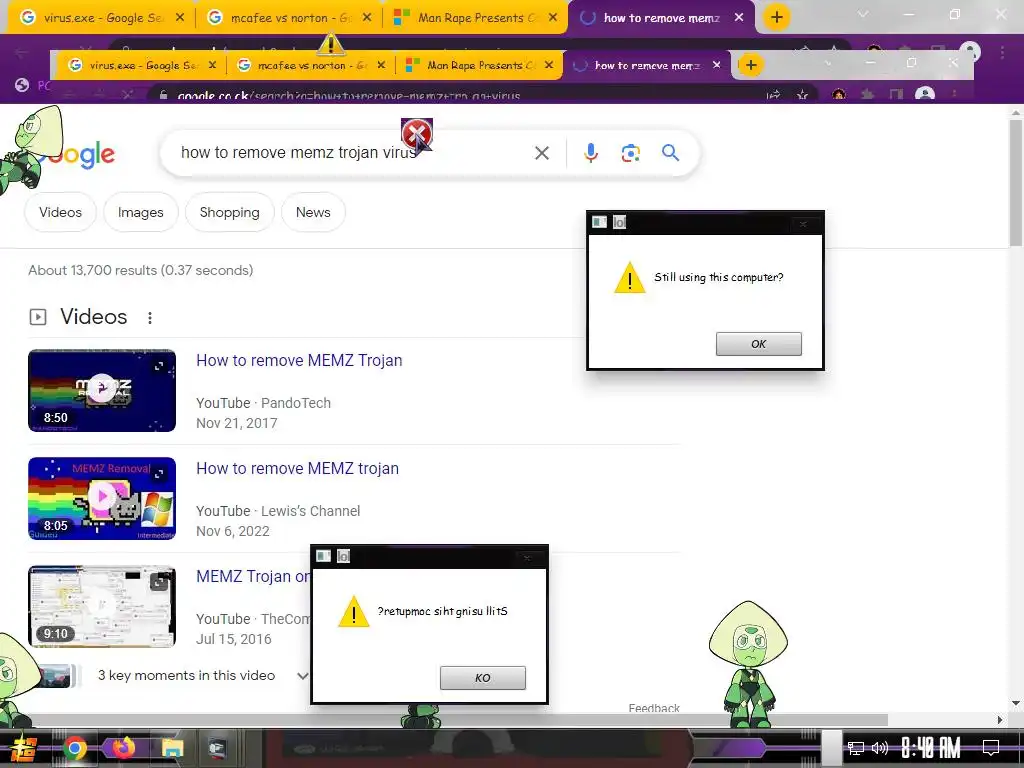This screenshot has height=768, width=1024.
Task: Activate 'how to remove memz' tab in top window
Action: (x=661, y=18)
